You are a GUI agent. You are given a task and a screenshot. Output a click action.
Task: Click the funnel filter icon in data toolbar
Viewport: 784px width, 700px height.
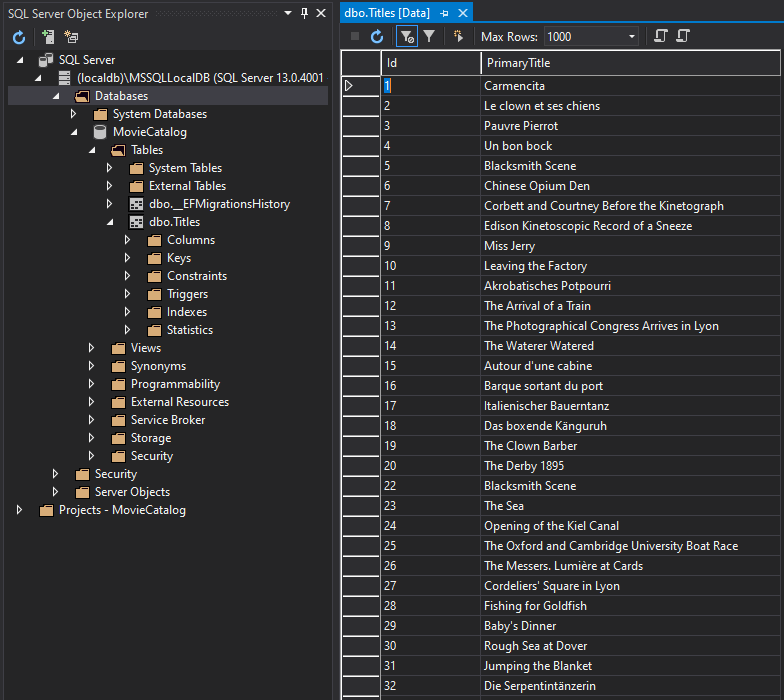(429, 37)
